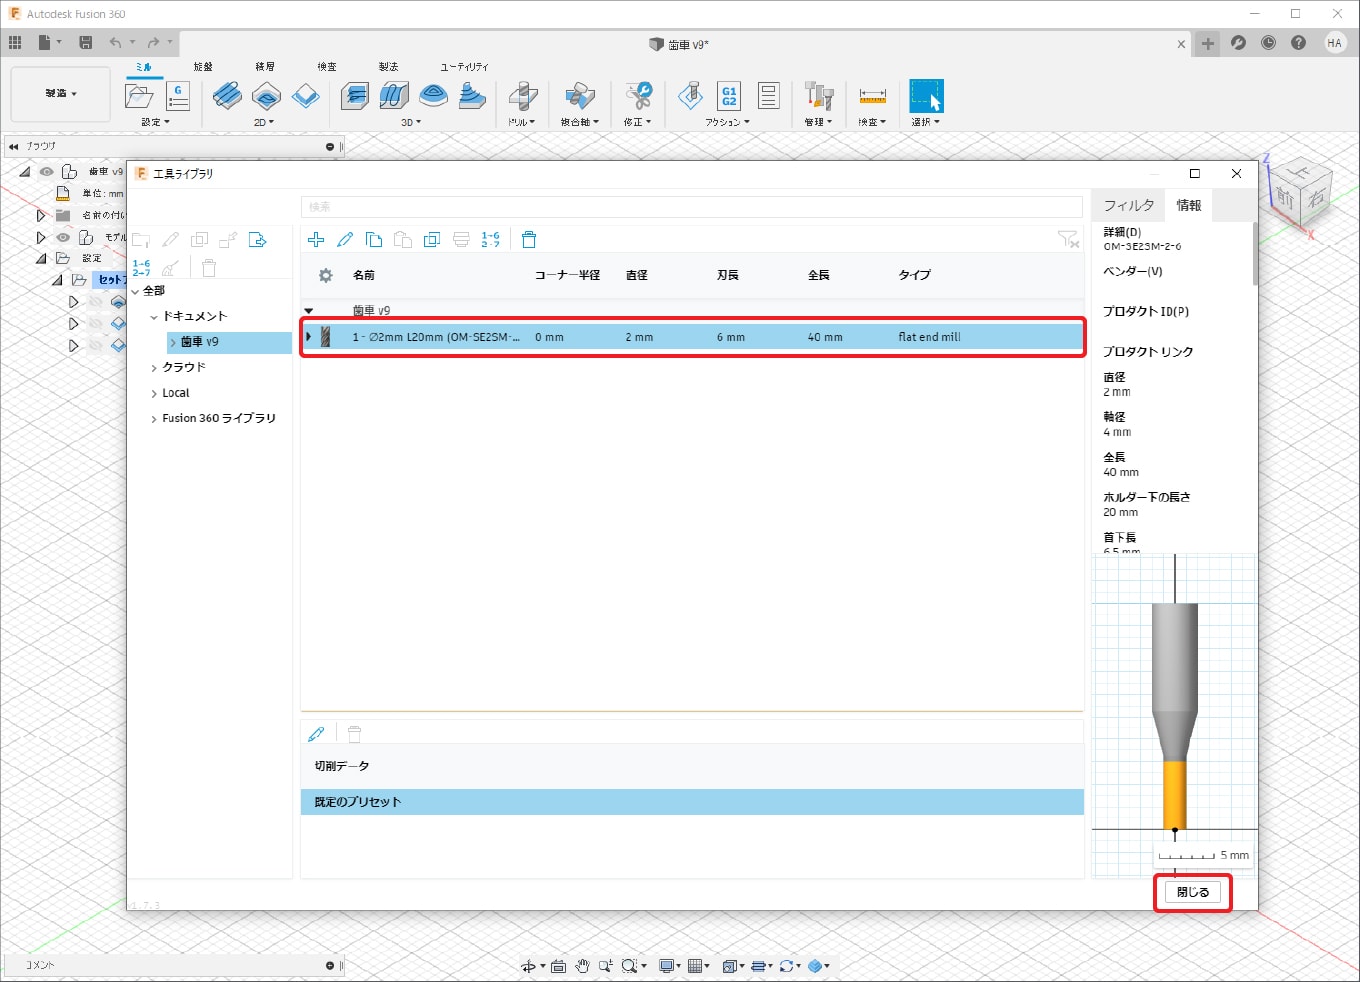Click the 閉じる button
1360x982 pixels.
coord(1192,892)
